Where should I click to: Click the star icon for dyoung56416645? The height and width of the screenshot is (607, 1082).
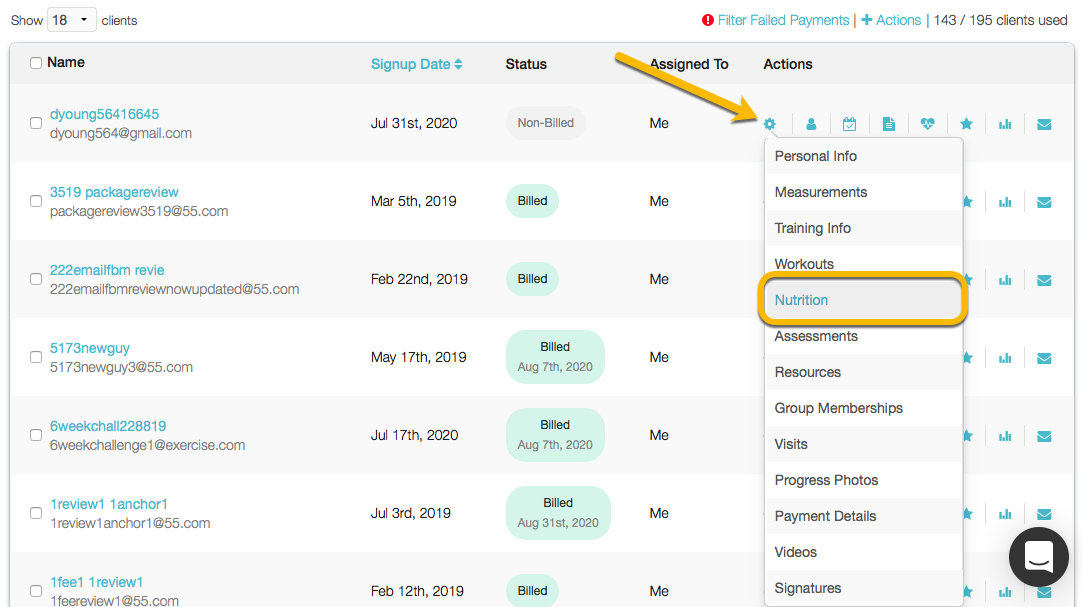(x=966, y=124)
